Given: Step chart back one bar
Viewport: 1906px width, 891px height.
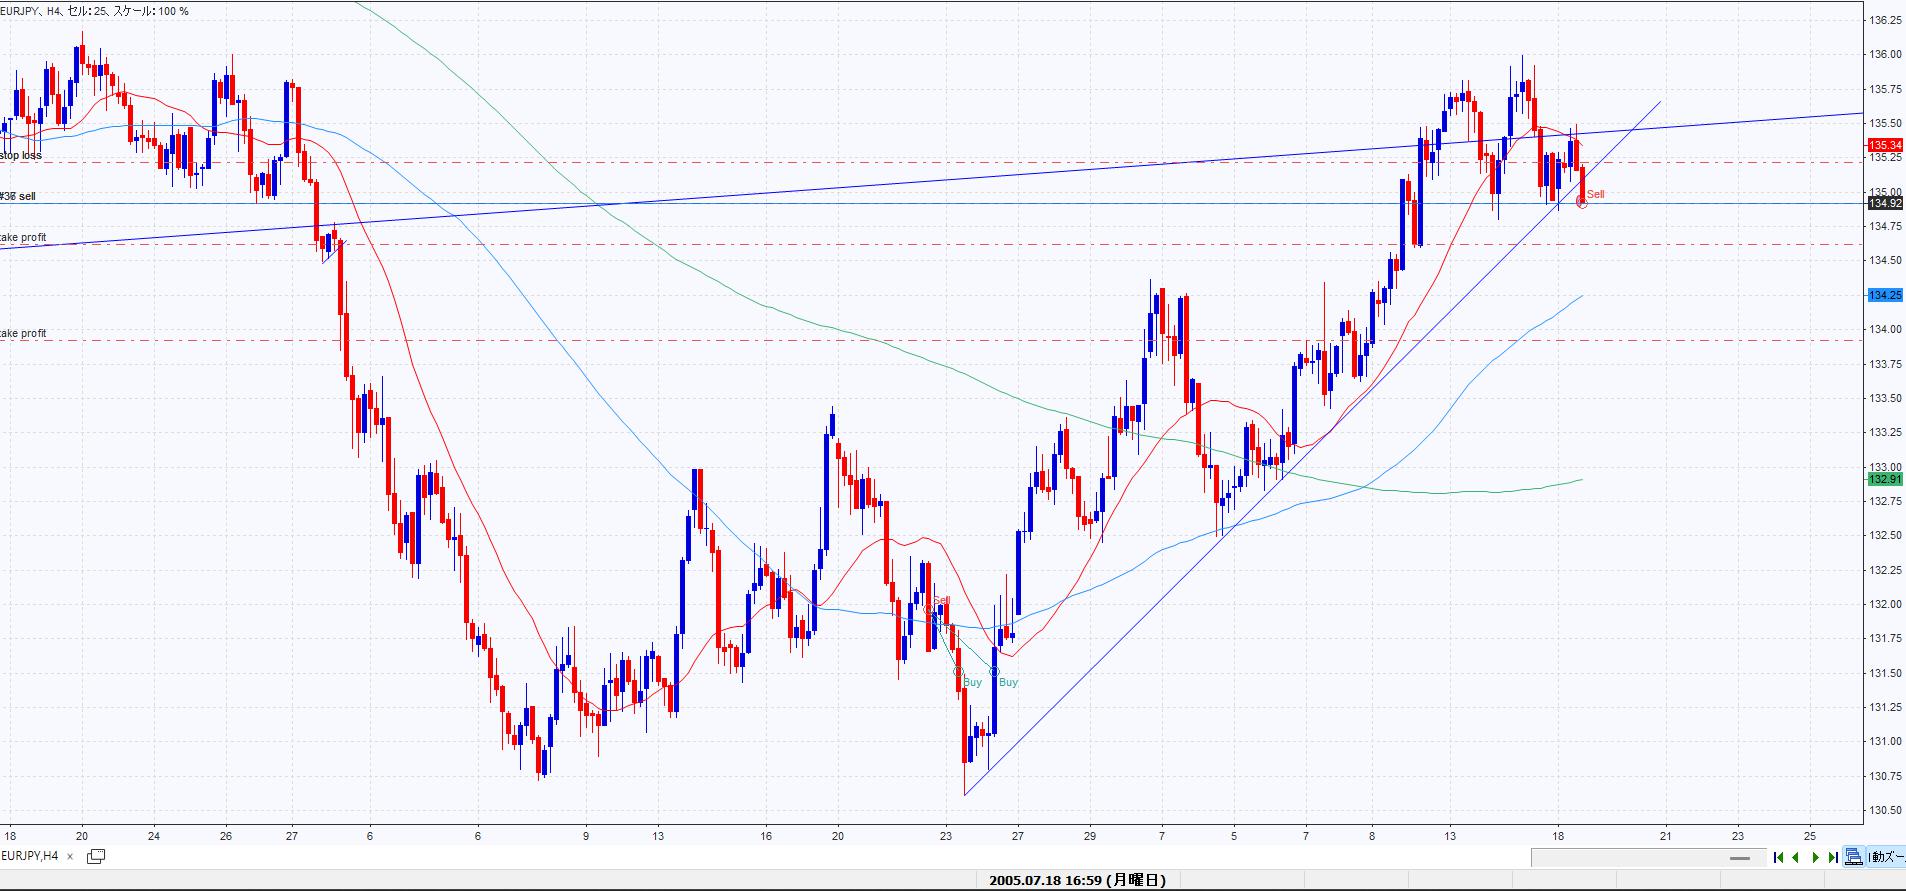Looking at the screenshot, I should pyautogui.click(x=1796, y=857).
